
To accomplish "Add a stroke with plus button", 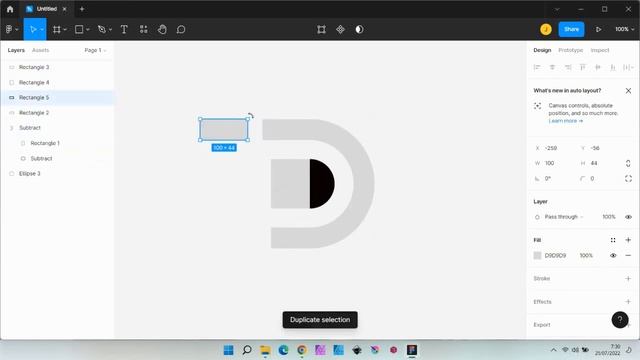I will click(x=628, y=278).
